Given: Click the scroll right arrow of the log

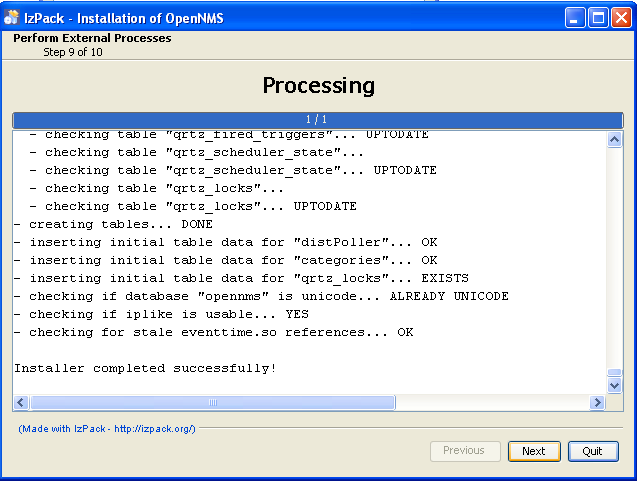Looking at the screenshot, I should click(597, 403).
